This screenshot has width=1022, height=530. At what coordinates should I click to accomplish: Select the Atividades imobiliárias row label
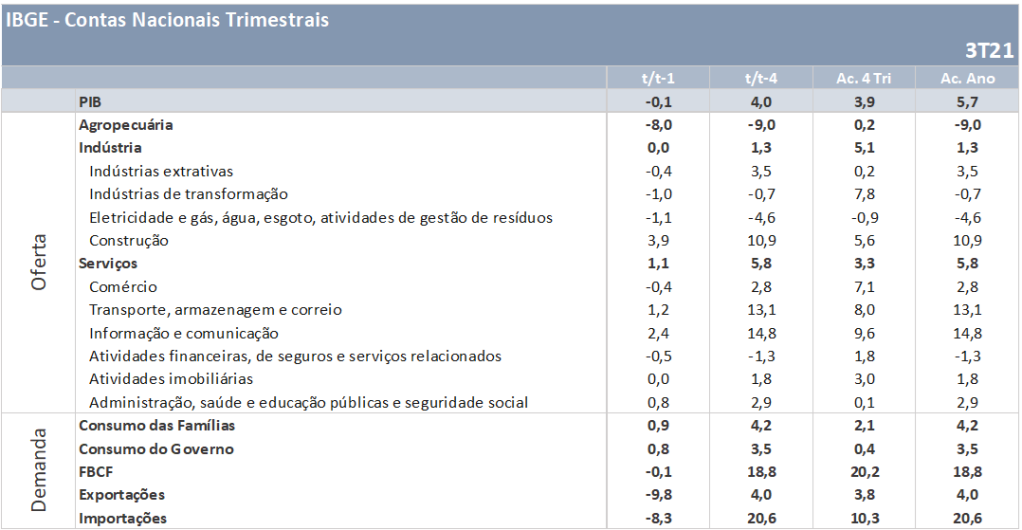[x=171, y=379]
